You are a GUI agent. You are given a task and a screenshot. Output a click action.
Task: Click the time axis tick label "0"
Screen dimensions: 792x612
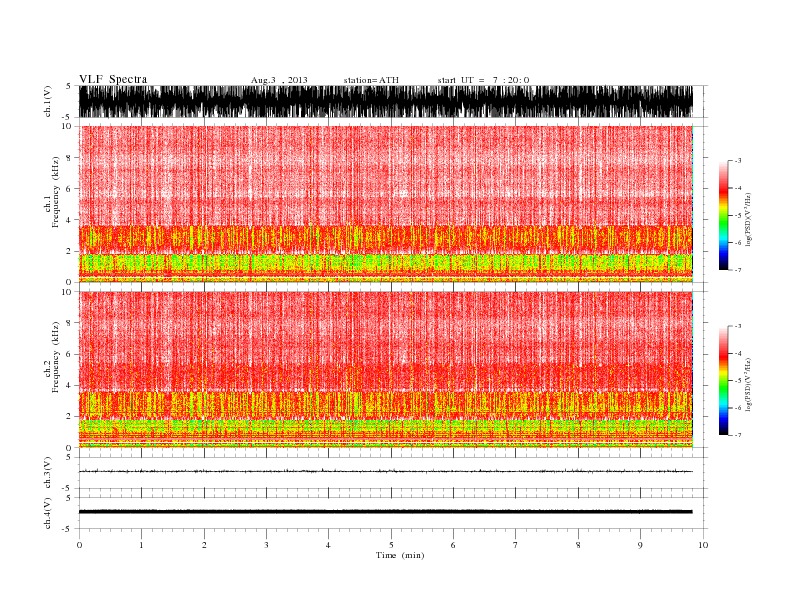79,545
